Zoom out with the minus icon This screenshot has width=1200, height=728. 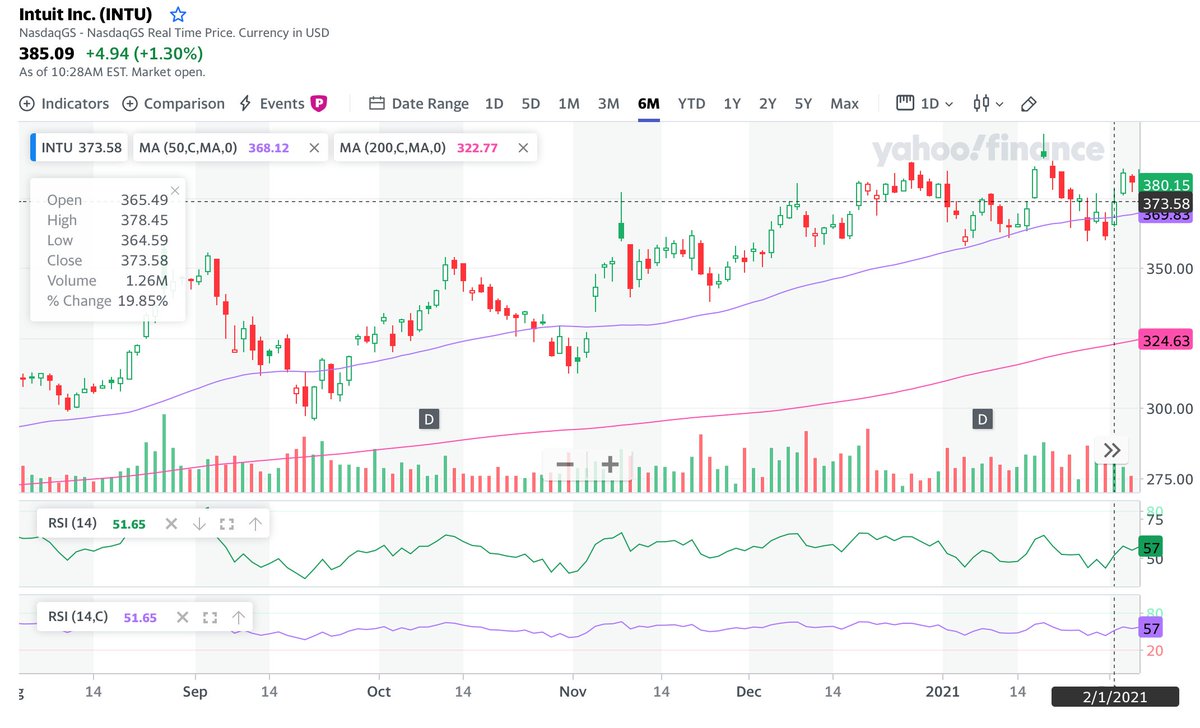(564, 464)
